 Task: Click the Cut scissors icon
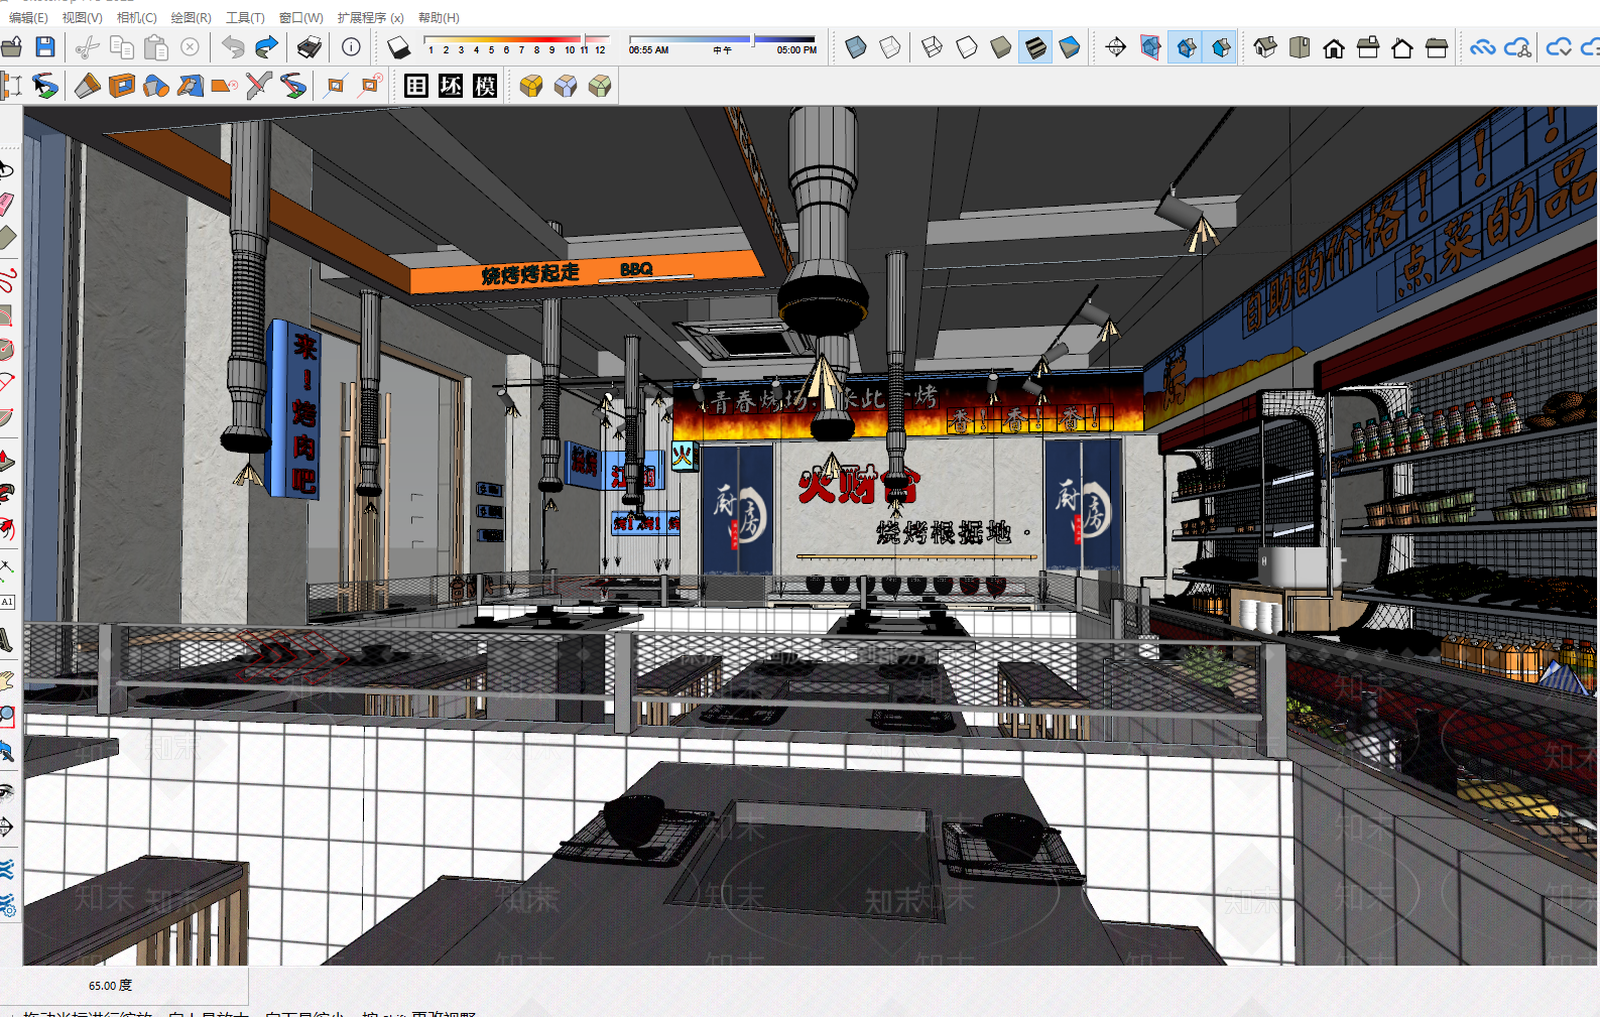click(88, 47)
